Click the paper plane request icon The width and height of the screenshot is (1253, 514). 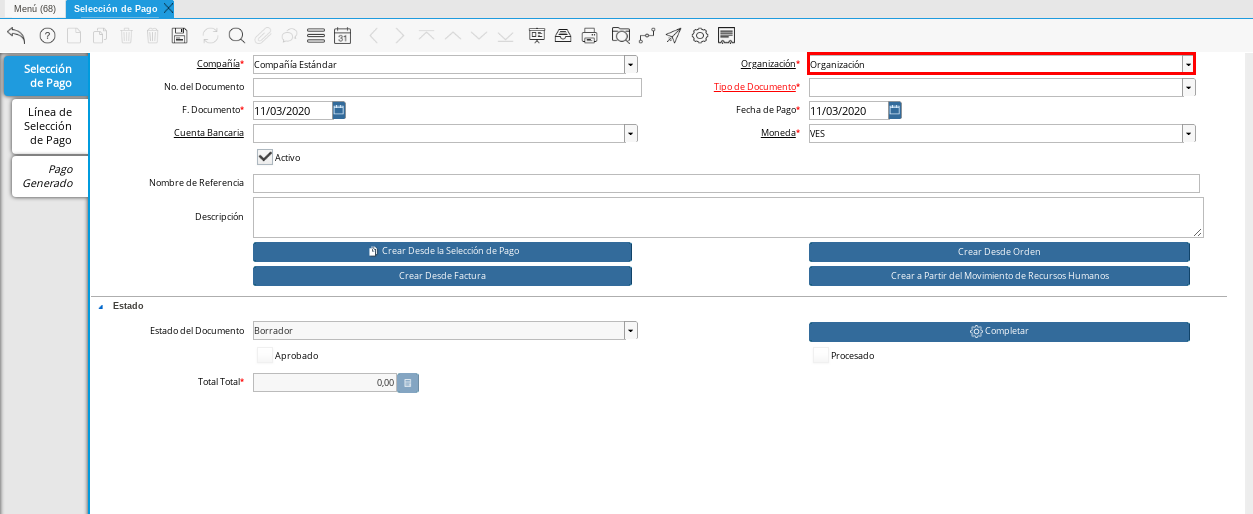click(674, 35)
